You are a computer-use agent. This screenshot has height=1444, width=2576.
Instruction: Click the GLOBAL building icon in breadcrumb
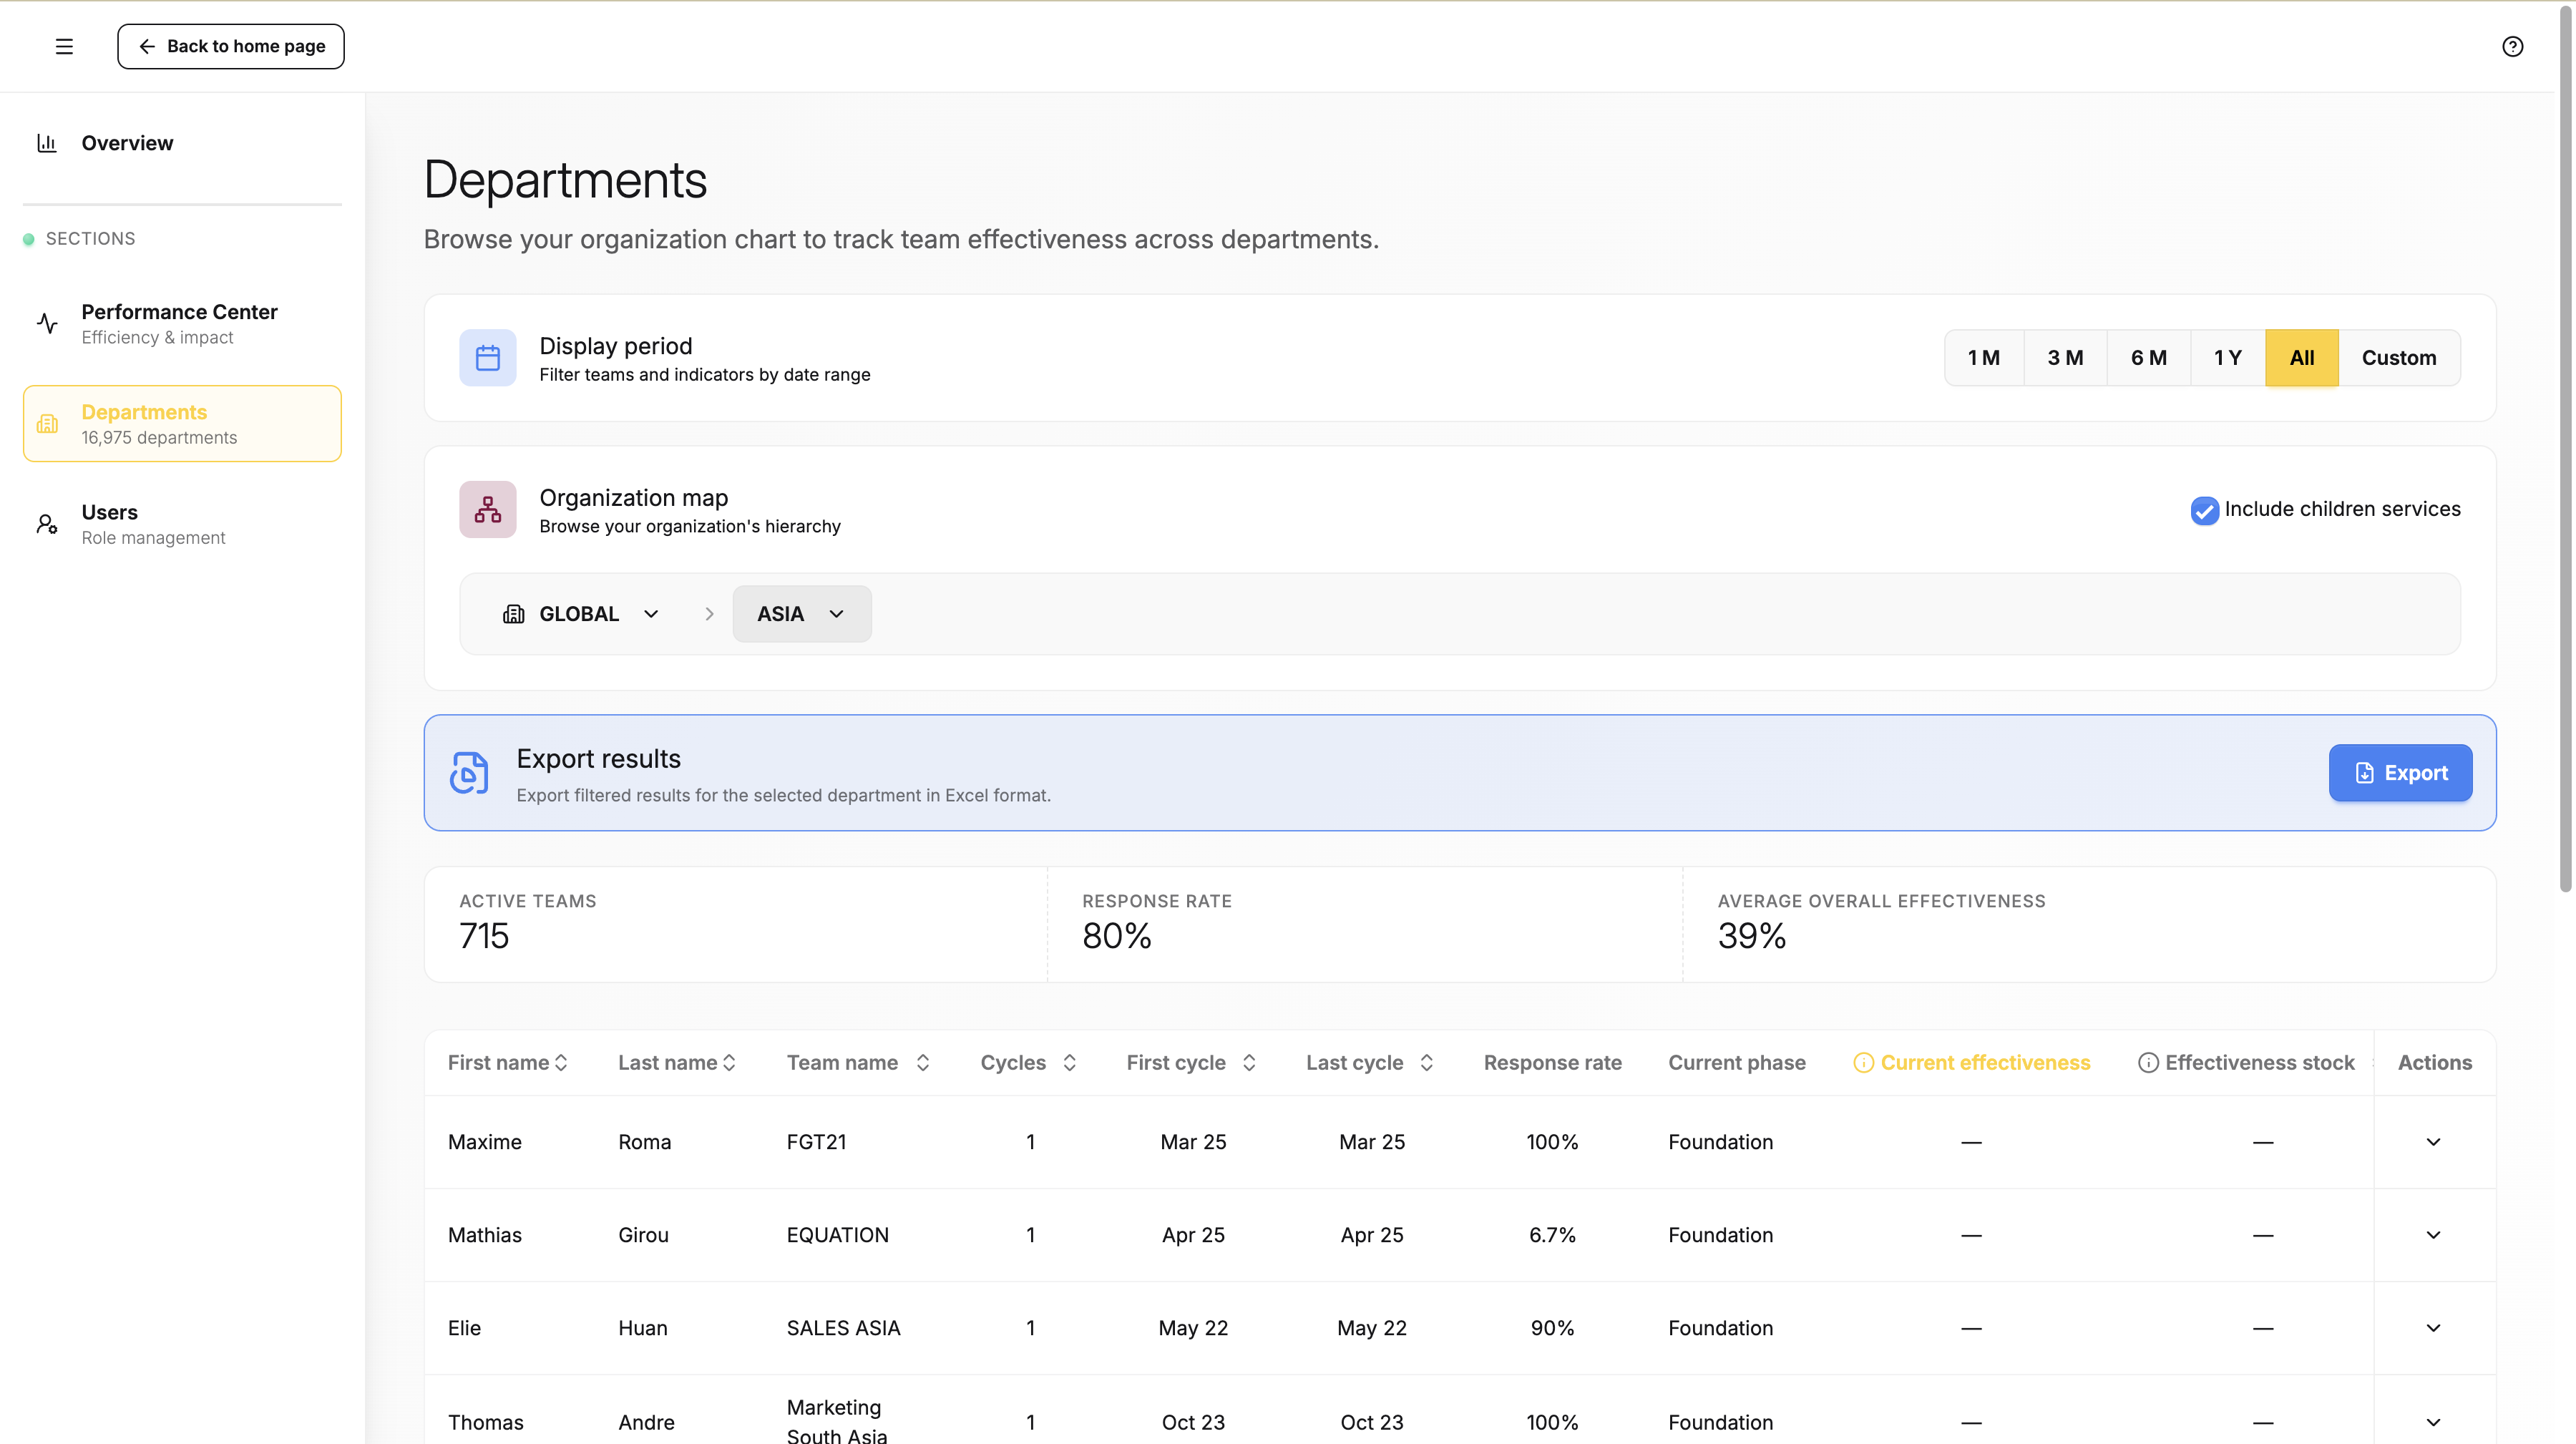point(513,614)
